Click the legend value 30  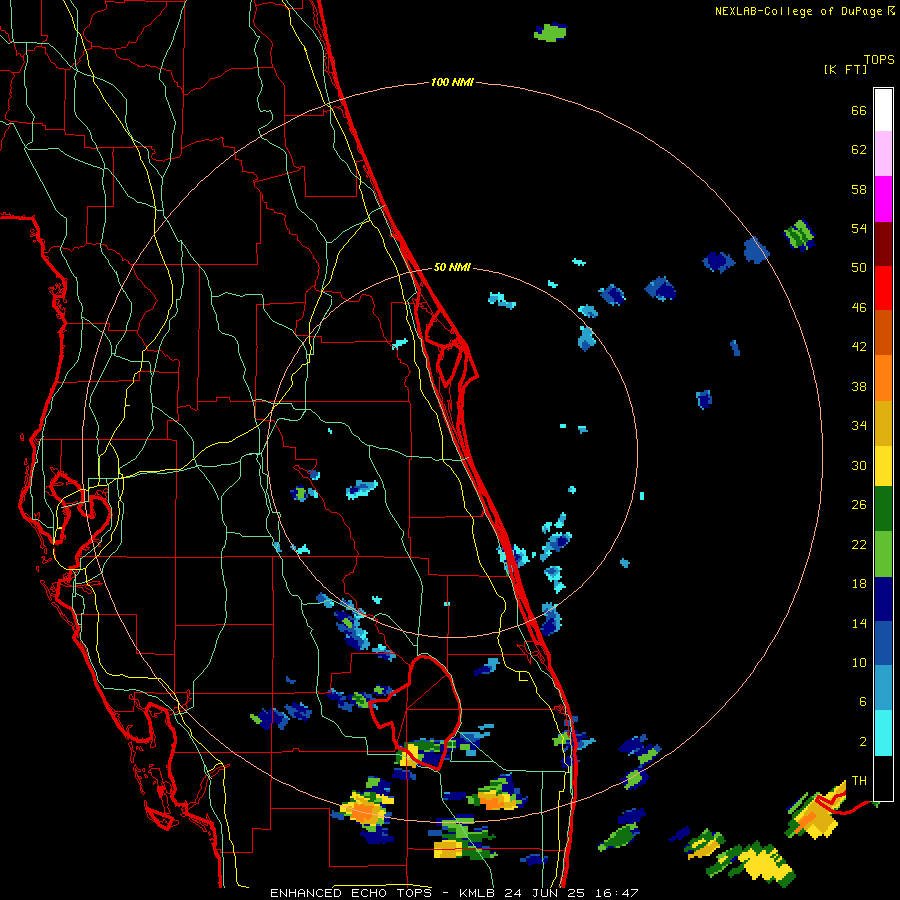(x=859, y=465)
